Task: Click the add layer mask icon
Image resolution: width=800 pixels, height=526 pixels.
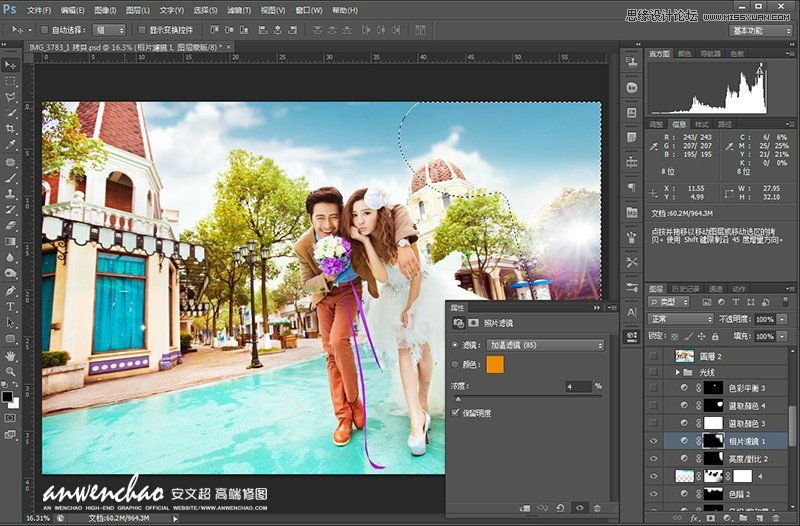Action: coord(711,518)
